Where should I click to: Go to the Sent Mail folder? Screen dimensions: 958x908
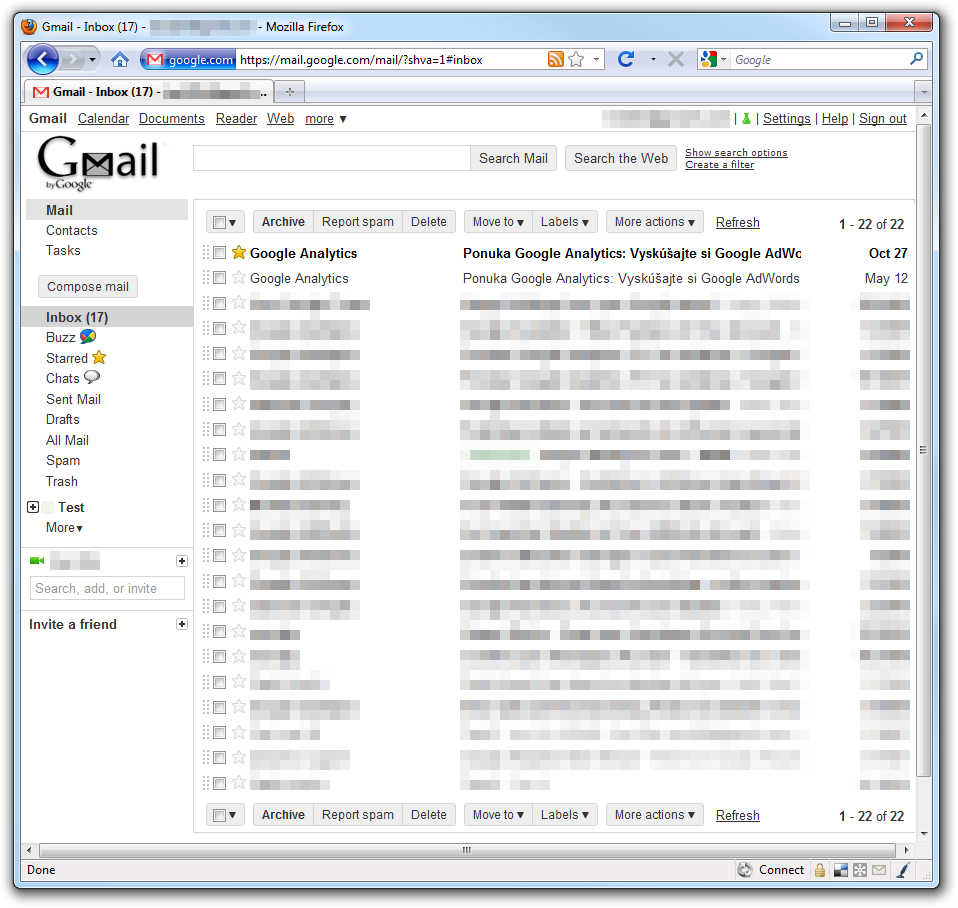click(73, 399)
